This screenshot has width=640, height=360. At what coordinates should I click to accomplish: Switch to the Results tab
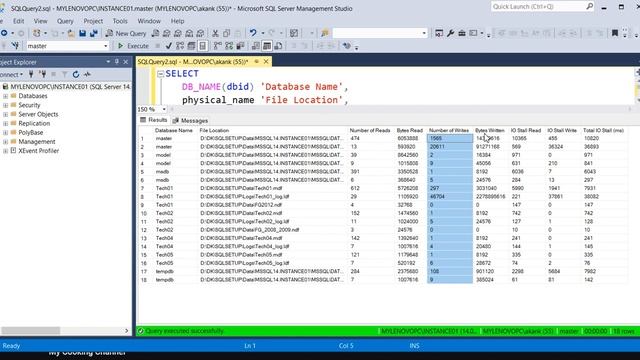coord(154,120)
